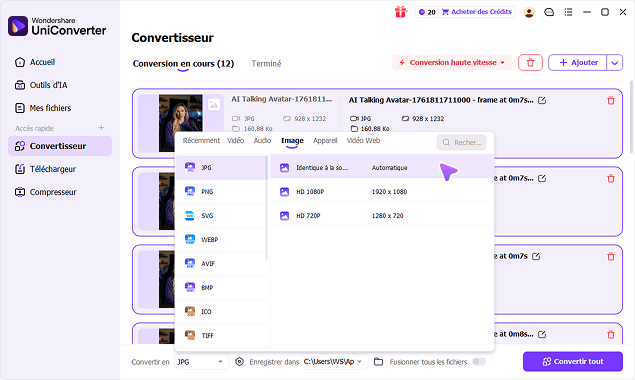This screenshot has width=635, height=380.
Task: Expand the arrow next to Ajouter
Action: point(614,63)
